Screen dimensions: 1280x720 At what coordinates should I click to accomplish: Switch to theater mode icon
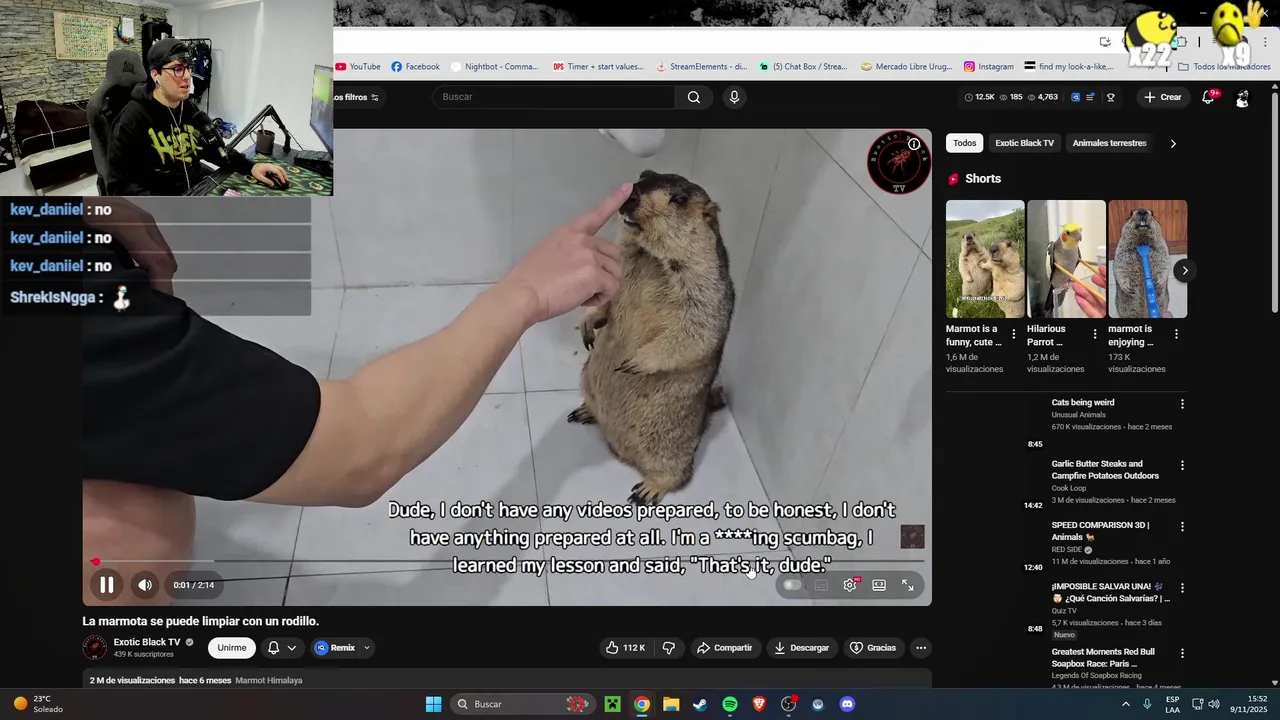pyautogui.click(x=879, y=585)
